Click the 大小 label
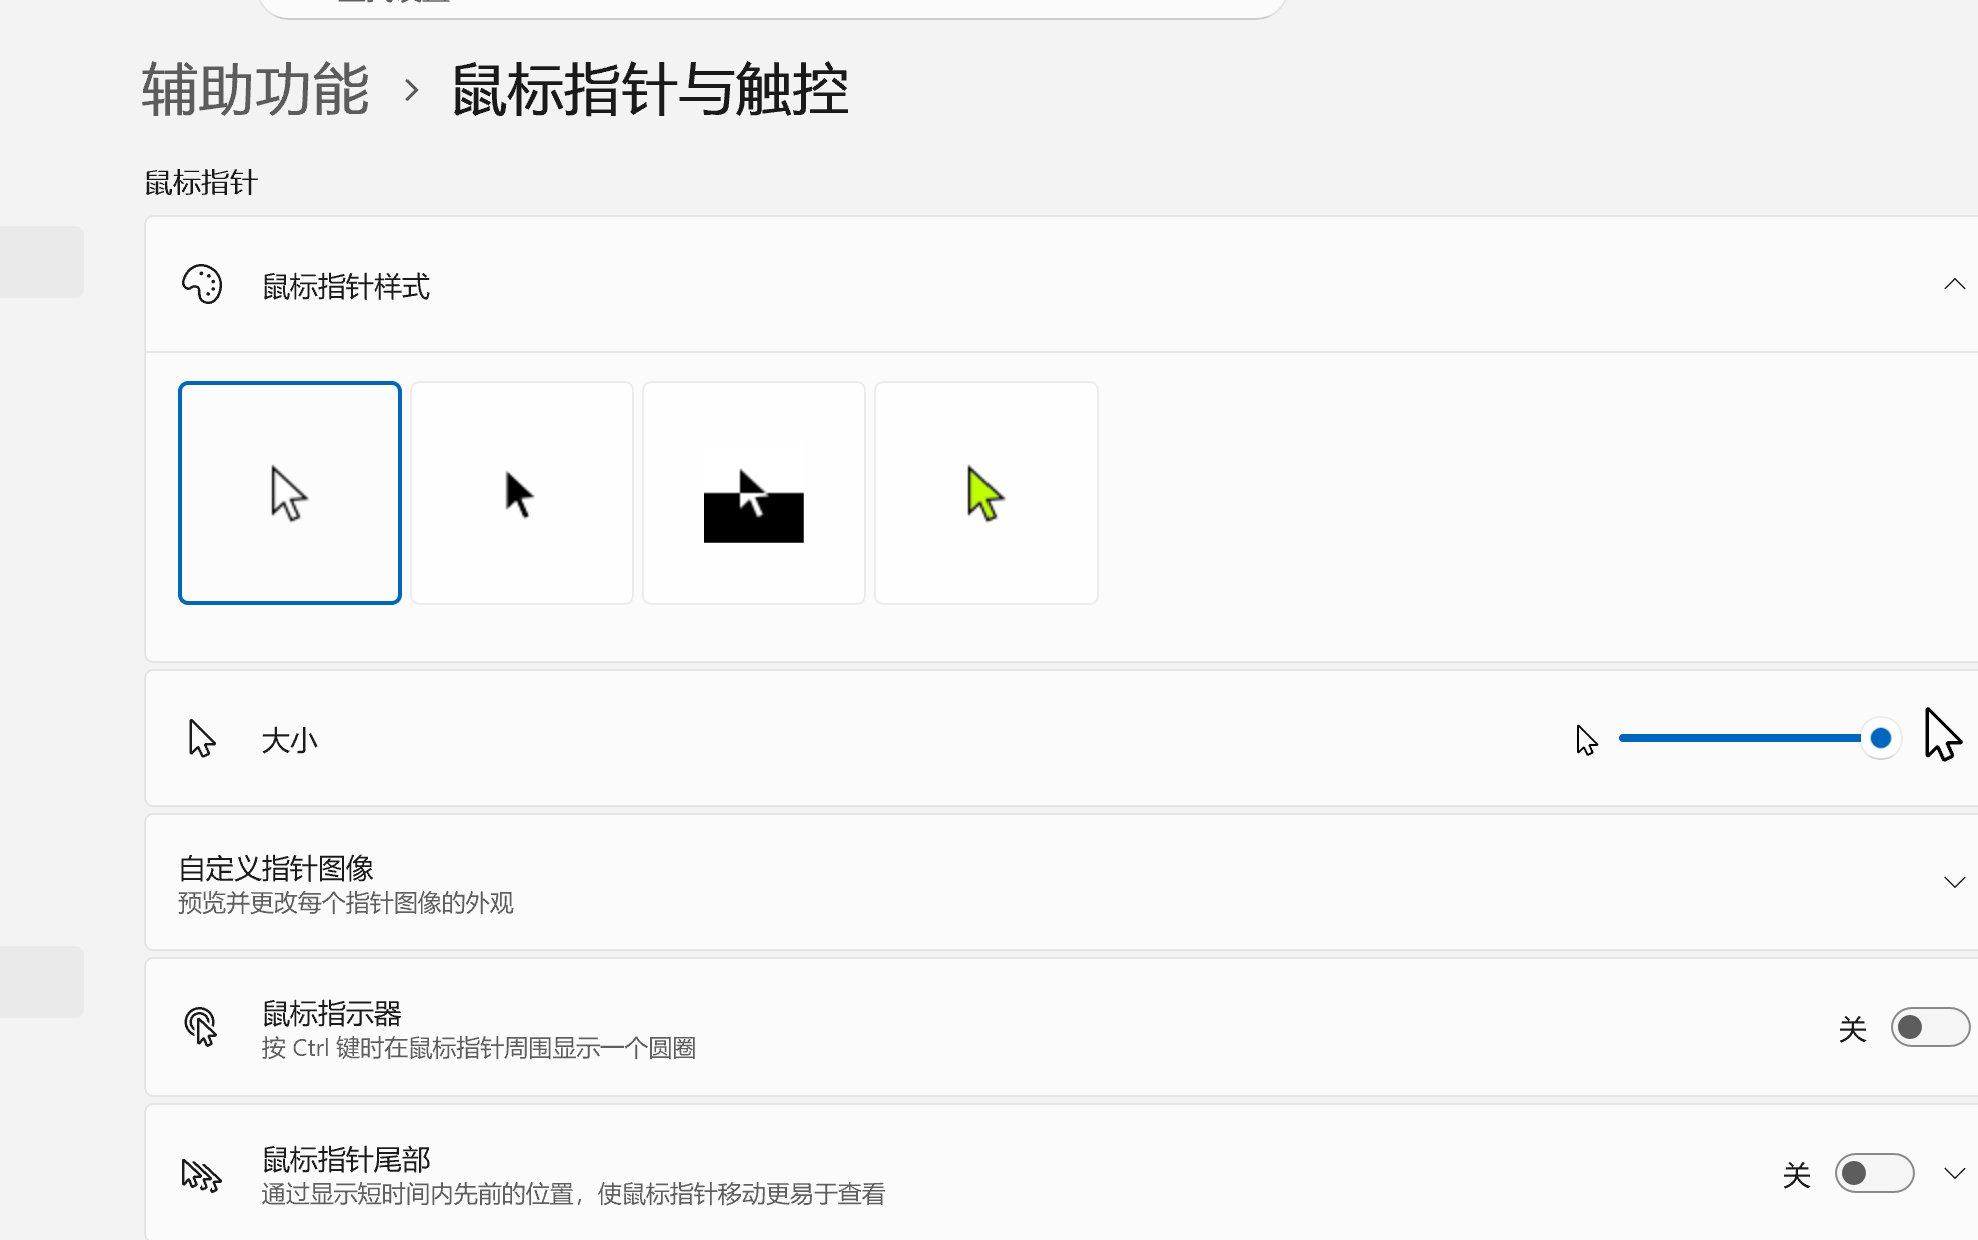Image resolution: width=1978 pixels, height=1240 pixels. 289,741
